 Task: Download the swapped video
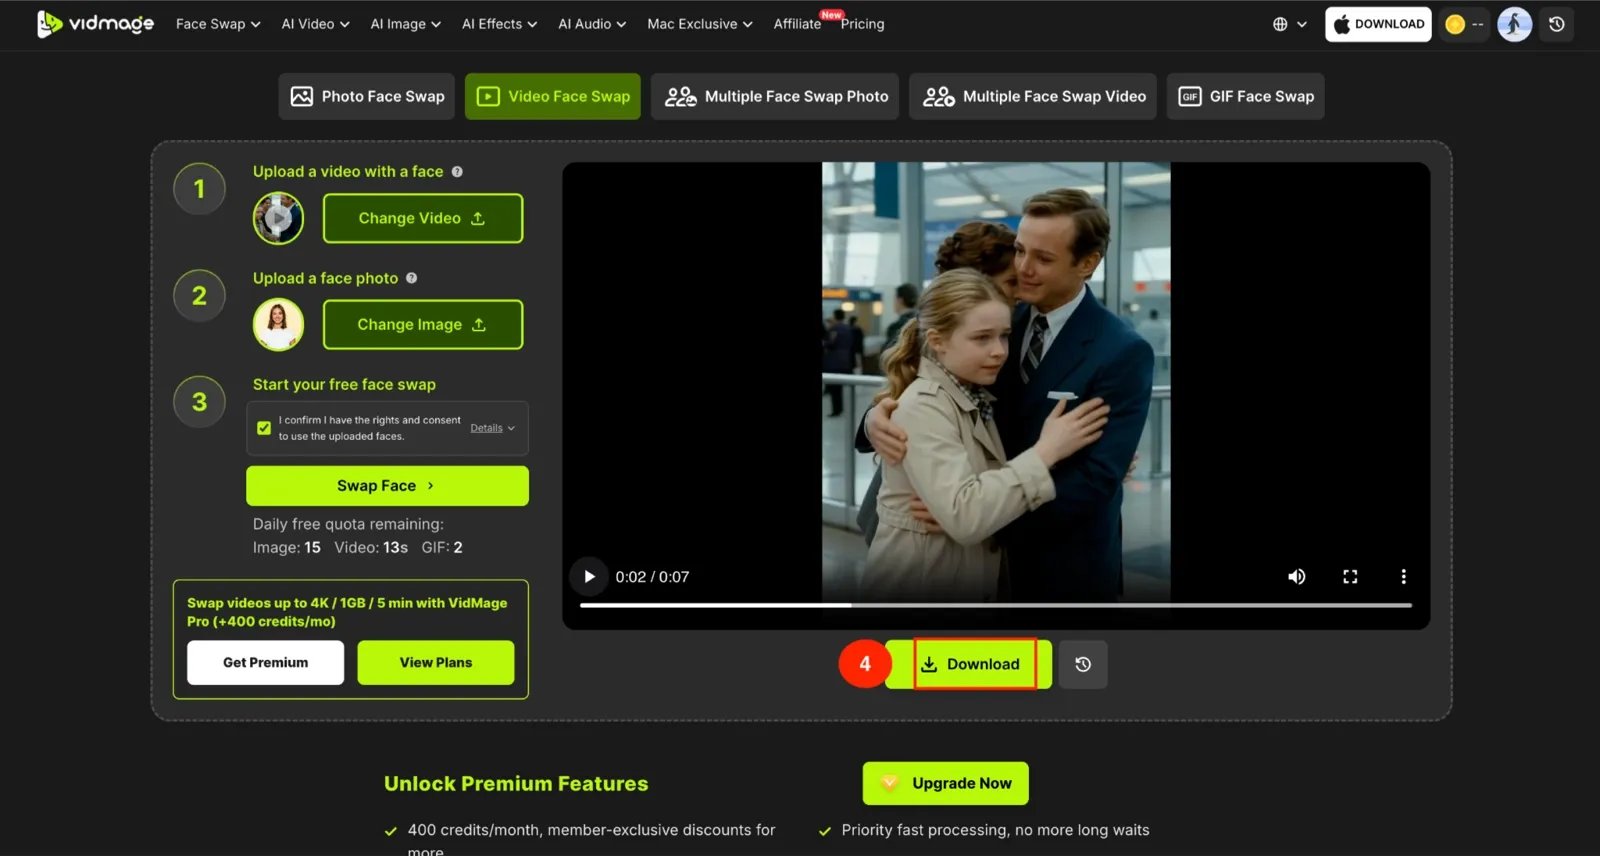click(x=970, y=664)
